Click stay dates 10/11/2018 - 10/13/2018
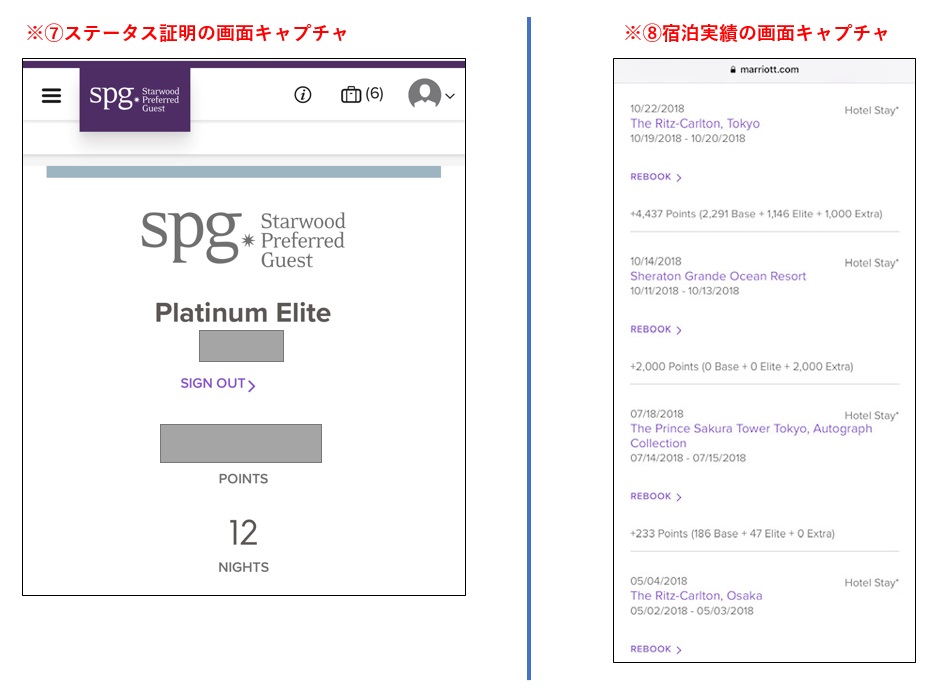 [684, 291]
